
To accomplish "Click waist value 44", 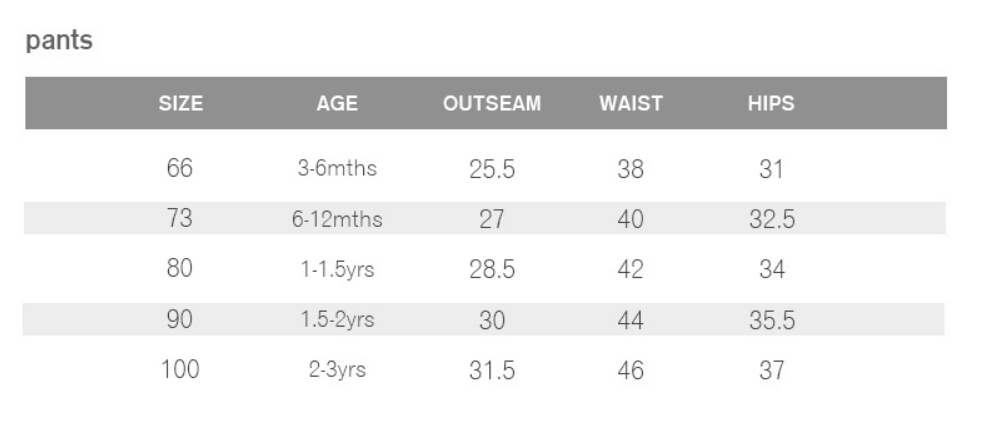I will (x=631, y=320).
